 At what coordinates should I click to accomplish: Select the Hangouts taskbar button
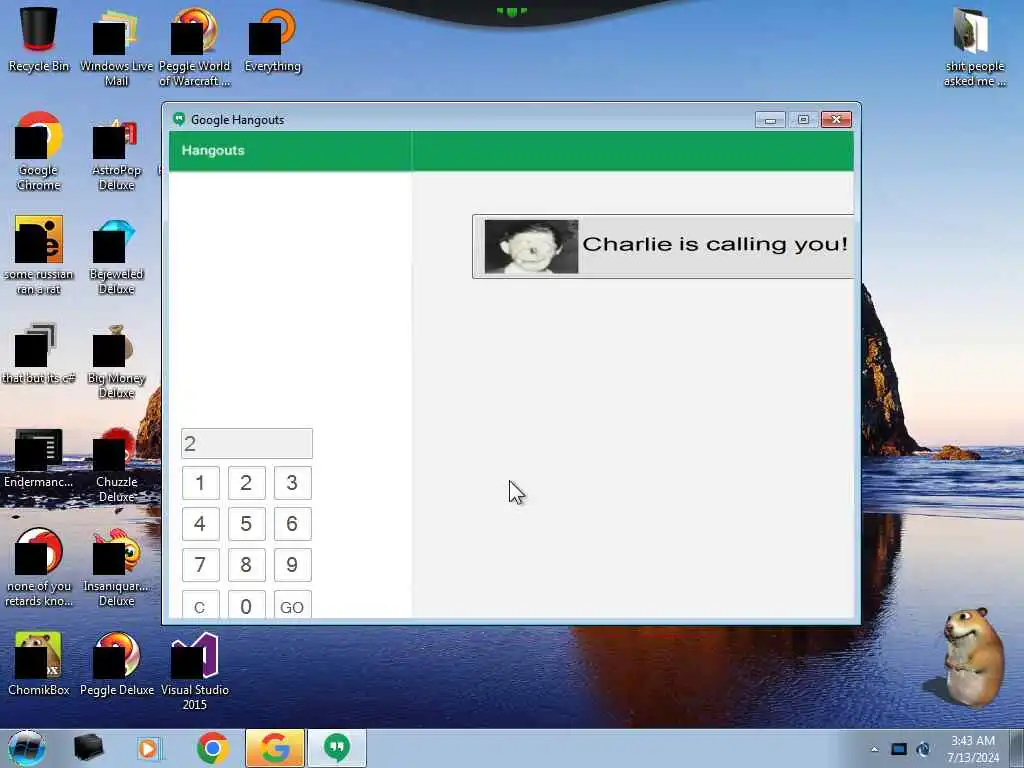coord(337,748)
